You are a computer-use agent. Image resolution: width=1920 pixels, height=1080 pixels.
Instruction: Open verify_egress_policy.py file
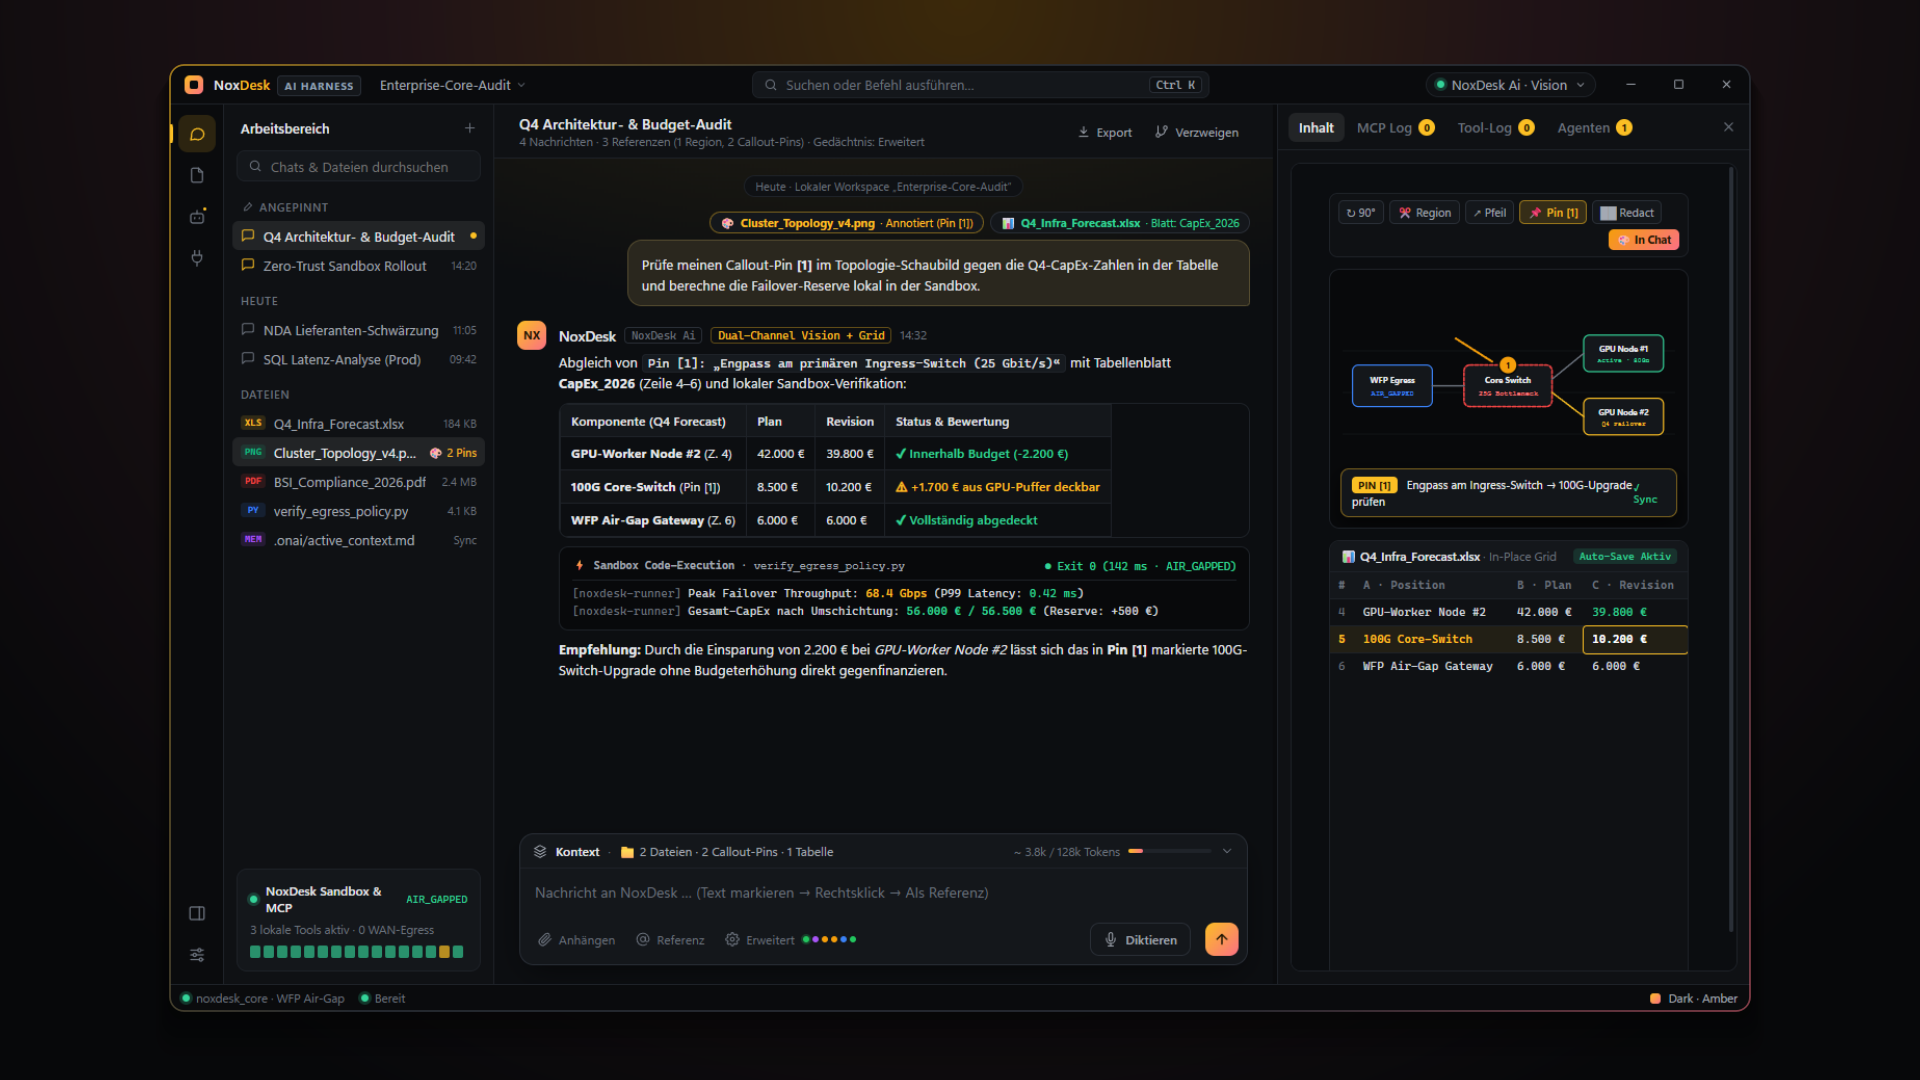coord(358,511)
